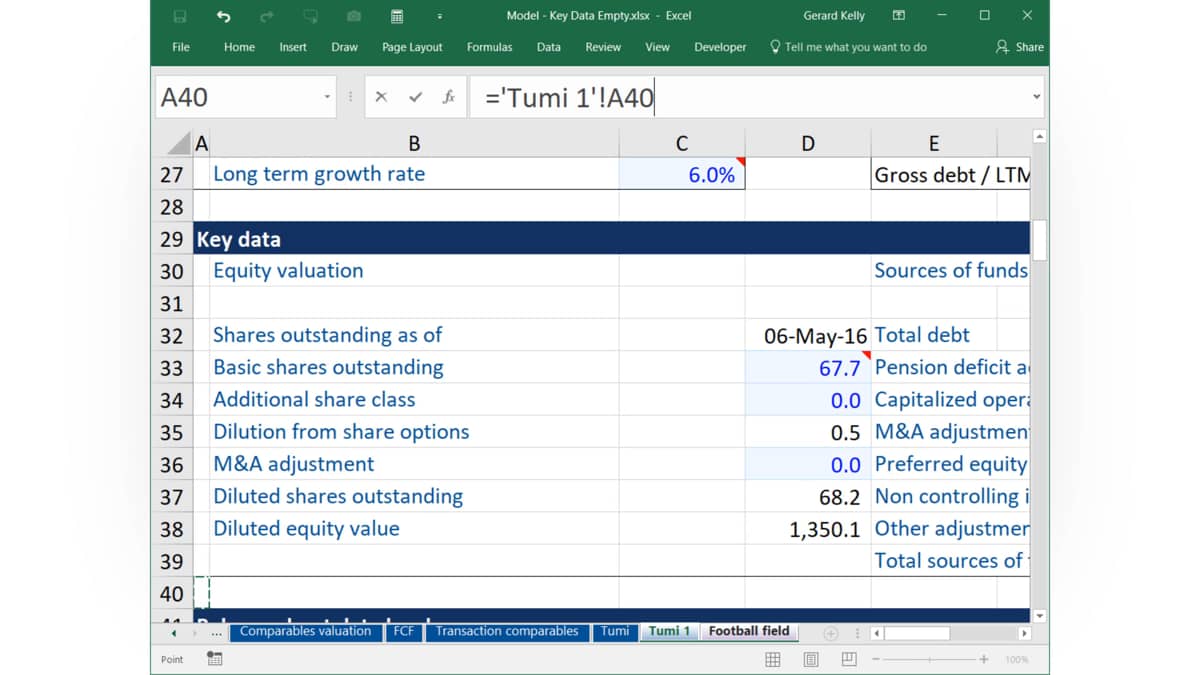Select column C header
This screenshot has width=1200, height=675.
point(682,143)
